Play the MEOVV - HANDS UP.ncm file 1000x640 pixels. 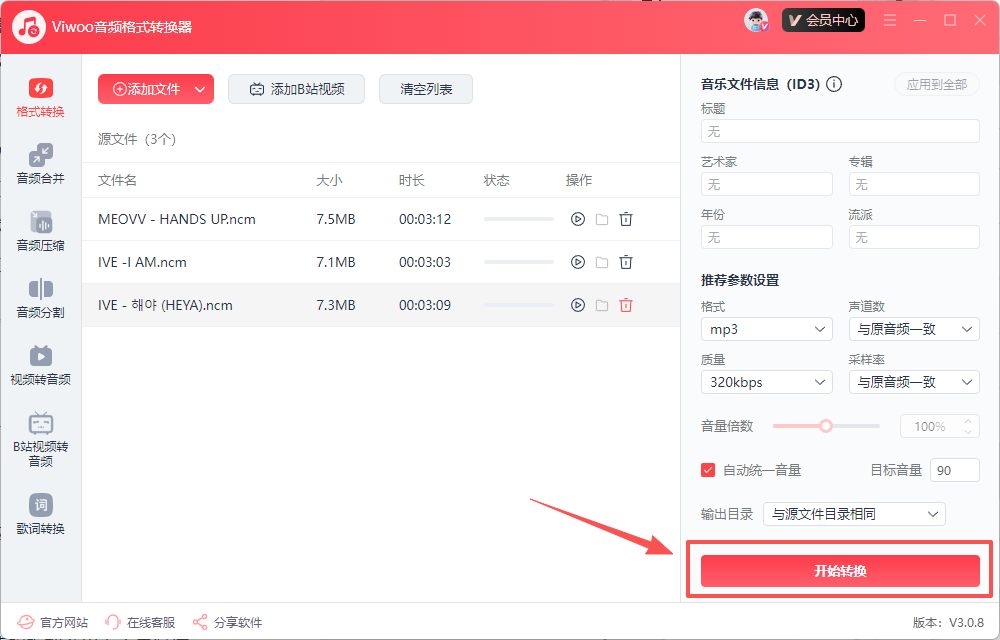pyautogui.click(x=577, y=219)
